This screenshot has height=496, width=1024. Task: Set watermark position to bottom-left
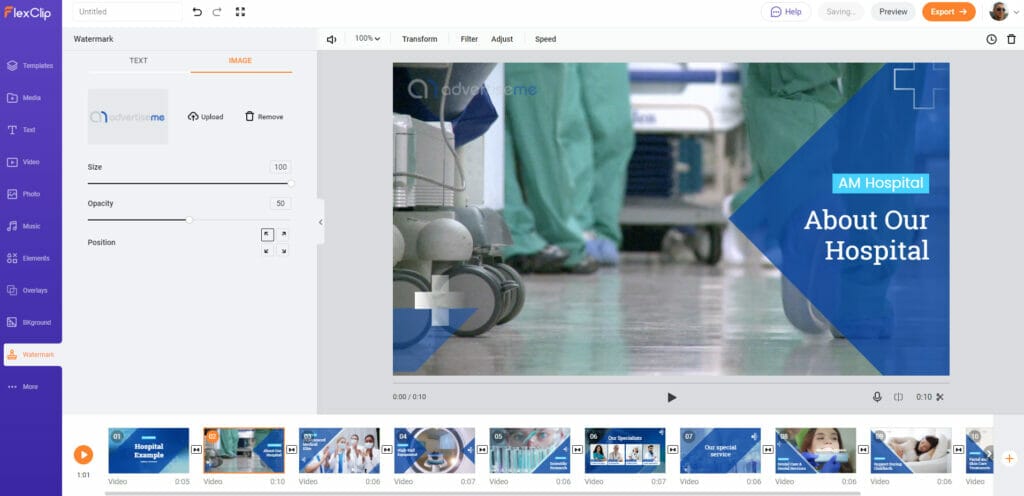pyautogui.click(x=267, y=251)
